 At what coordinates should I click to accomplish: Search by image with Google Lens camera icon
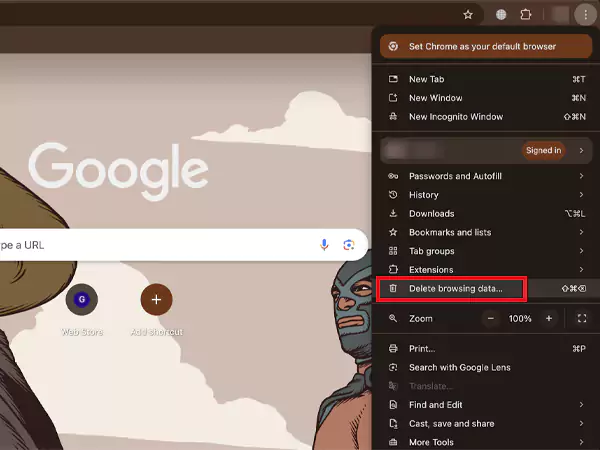349,245
